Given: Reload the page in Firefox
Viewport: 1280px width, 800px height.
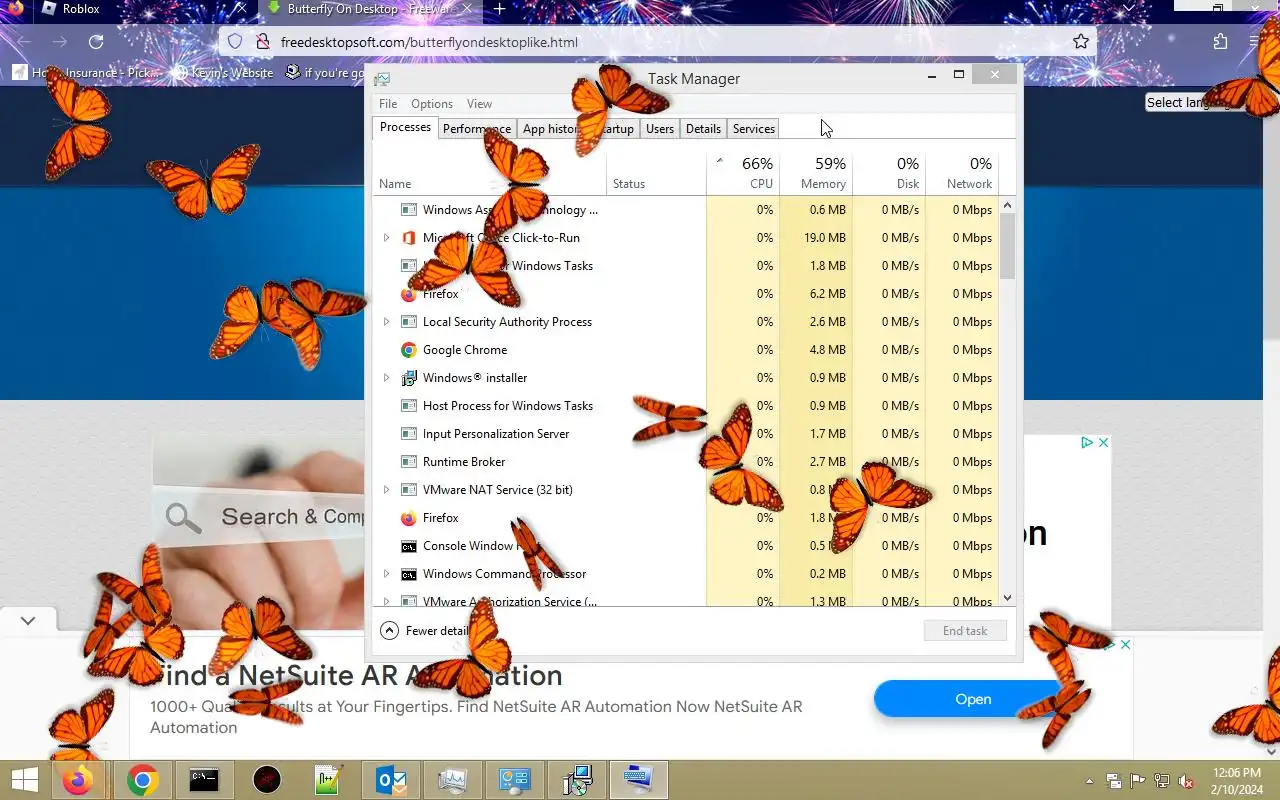Looking at the screenshot, I should pyautogui.click(x=96, y=42).
